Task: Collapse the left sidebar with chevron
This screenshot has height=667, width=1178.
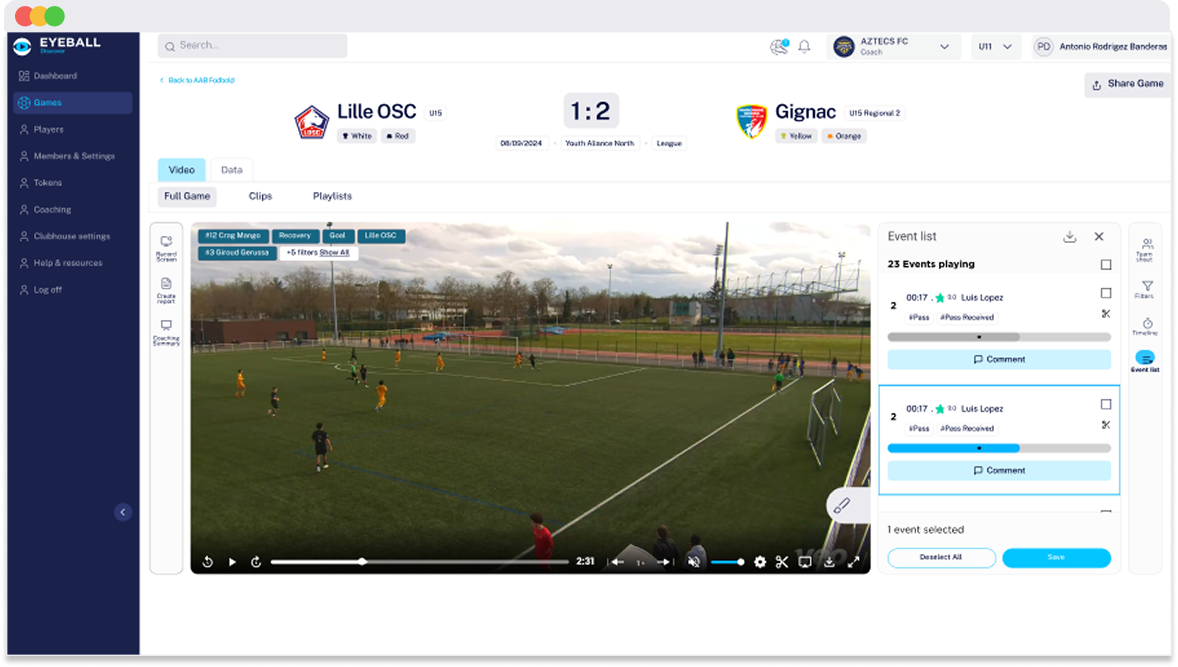Action: point(123,512)
